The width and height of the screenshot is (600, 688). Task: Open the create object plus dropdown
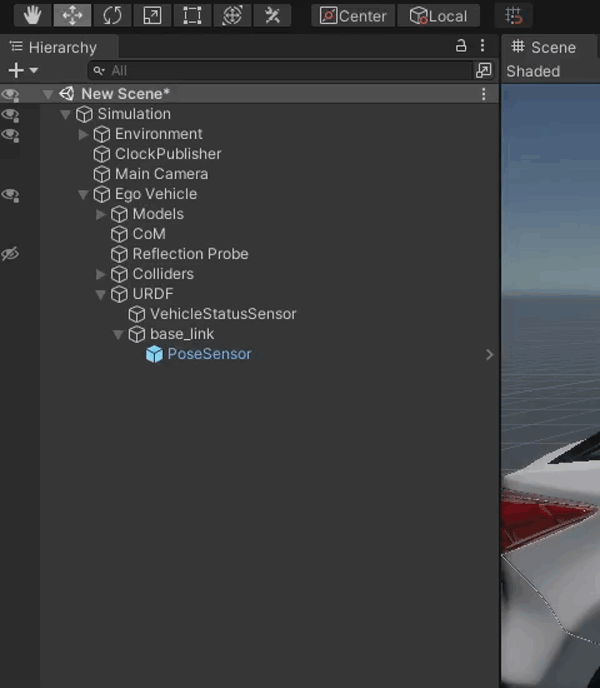23,70
